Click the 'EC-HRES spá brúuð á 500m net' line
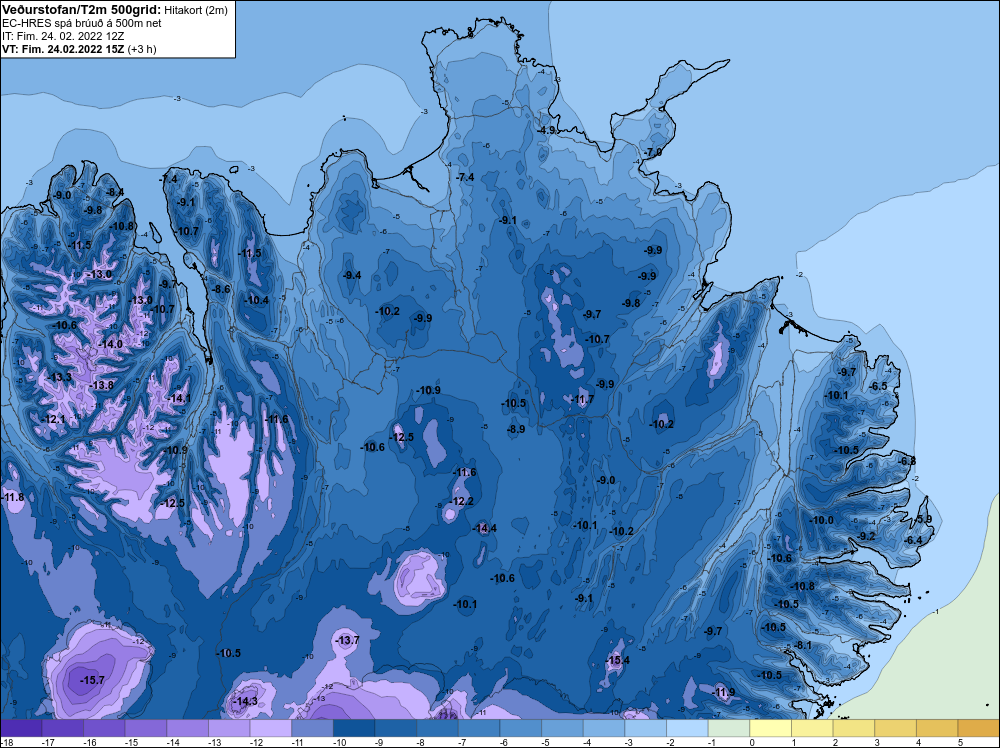Viewport: 1000px width, 748px height. (82, 23)
